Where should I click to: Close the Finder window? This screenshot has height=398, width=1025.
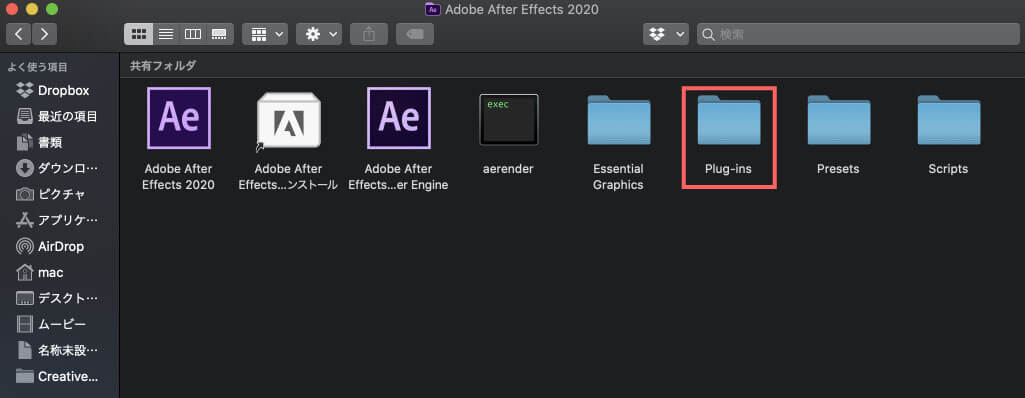pyautogui.click(x=12, y=9)
